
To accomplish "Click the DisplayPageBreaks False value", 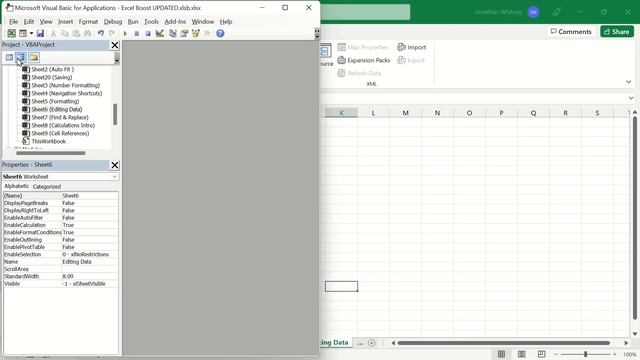I will tap(90, 203).
